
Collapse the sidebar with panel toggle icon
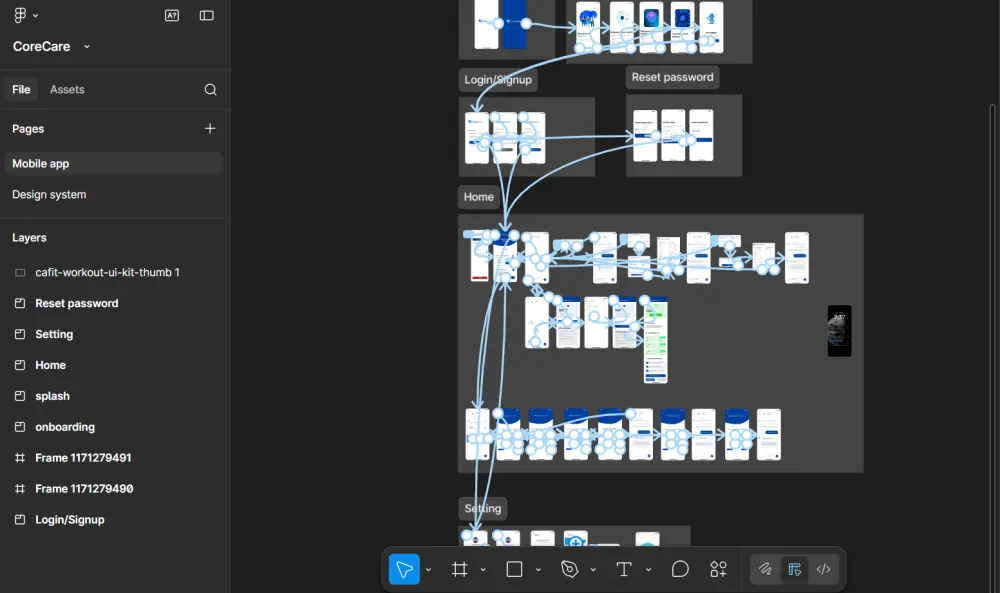pos(207,15)
